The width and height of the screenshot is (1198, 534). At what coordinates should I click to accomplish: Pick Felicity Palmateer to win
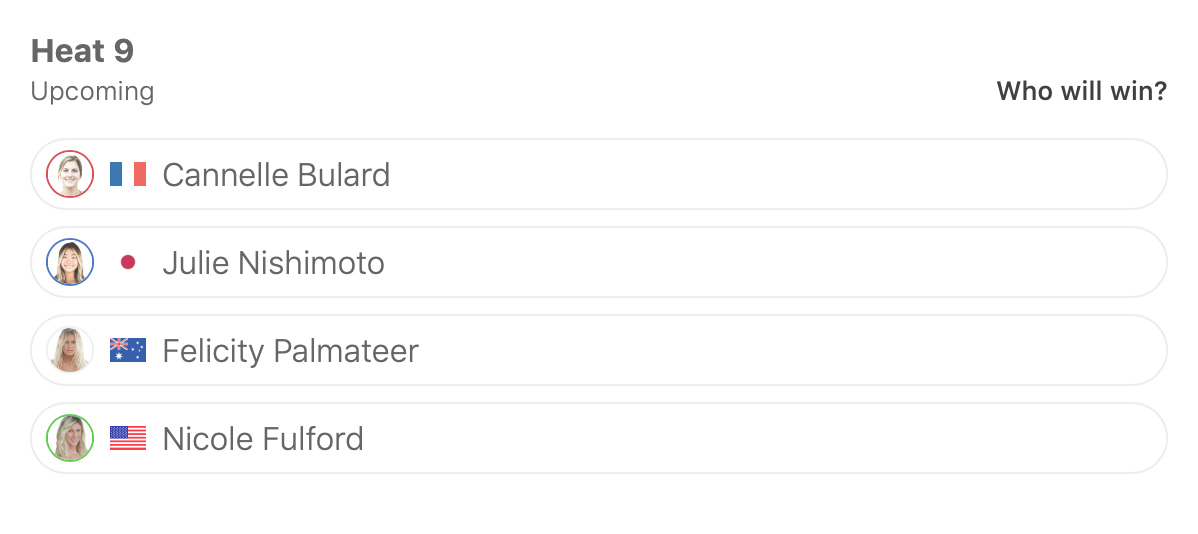[x=700, y=351]
